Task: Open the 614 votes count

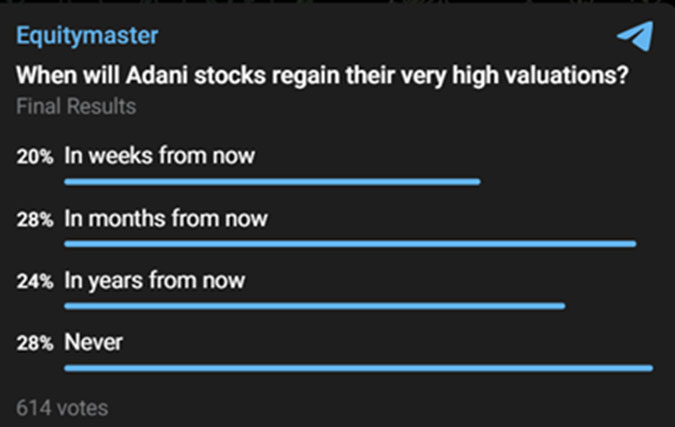Action: [62, 408]
